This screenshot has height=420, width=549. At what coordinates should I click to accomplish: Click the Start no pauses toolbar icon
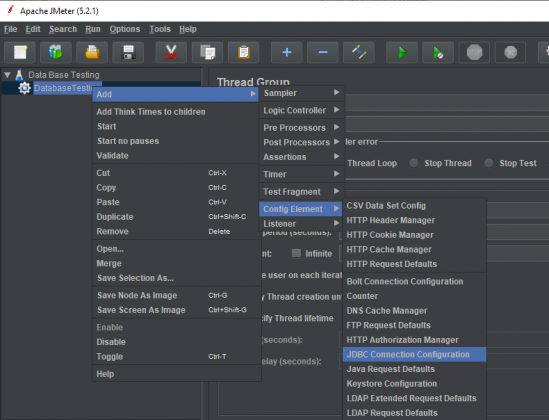tap(438, 52)
